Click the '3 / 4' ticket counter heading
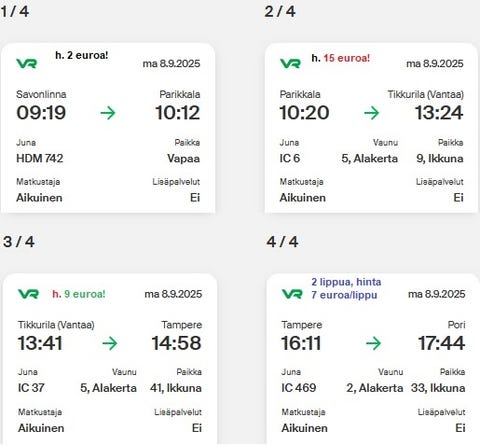Viewport: 480px width, 445px height. click(19, 241)
